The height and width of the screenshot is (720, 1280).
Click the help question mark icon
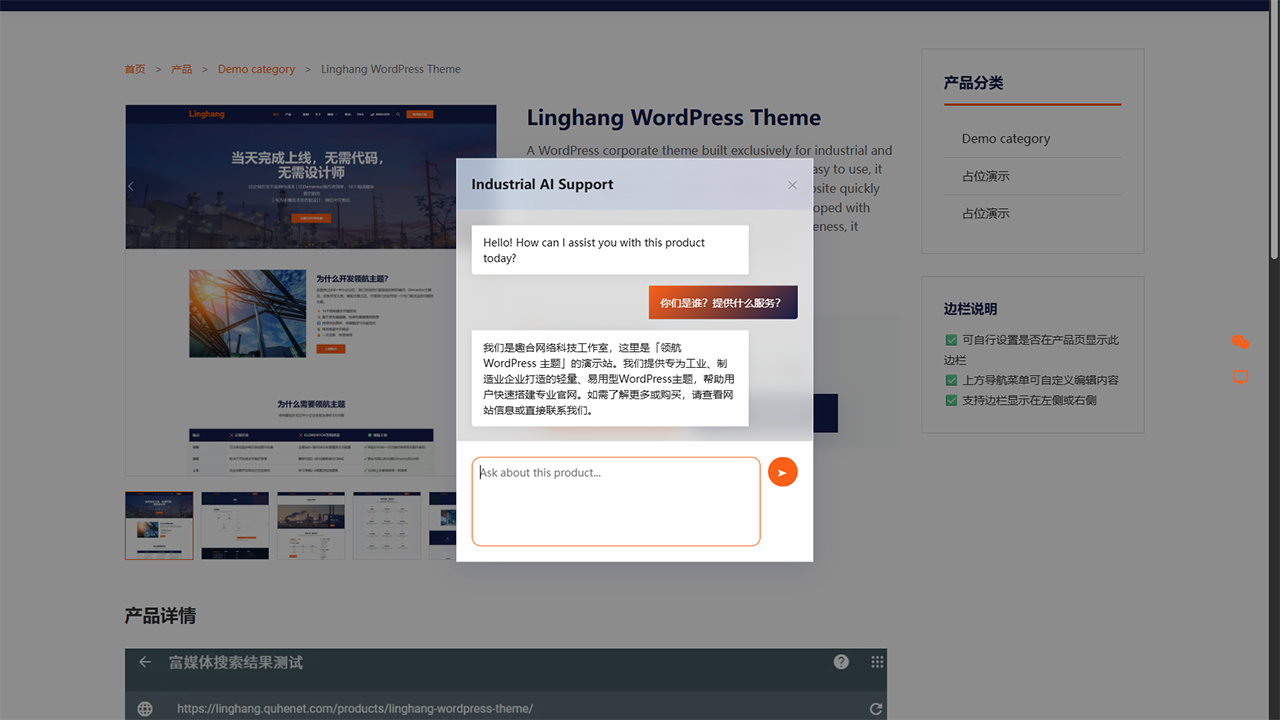click(x=841, y=662)
